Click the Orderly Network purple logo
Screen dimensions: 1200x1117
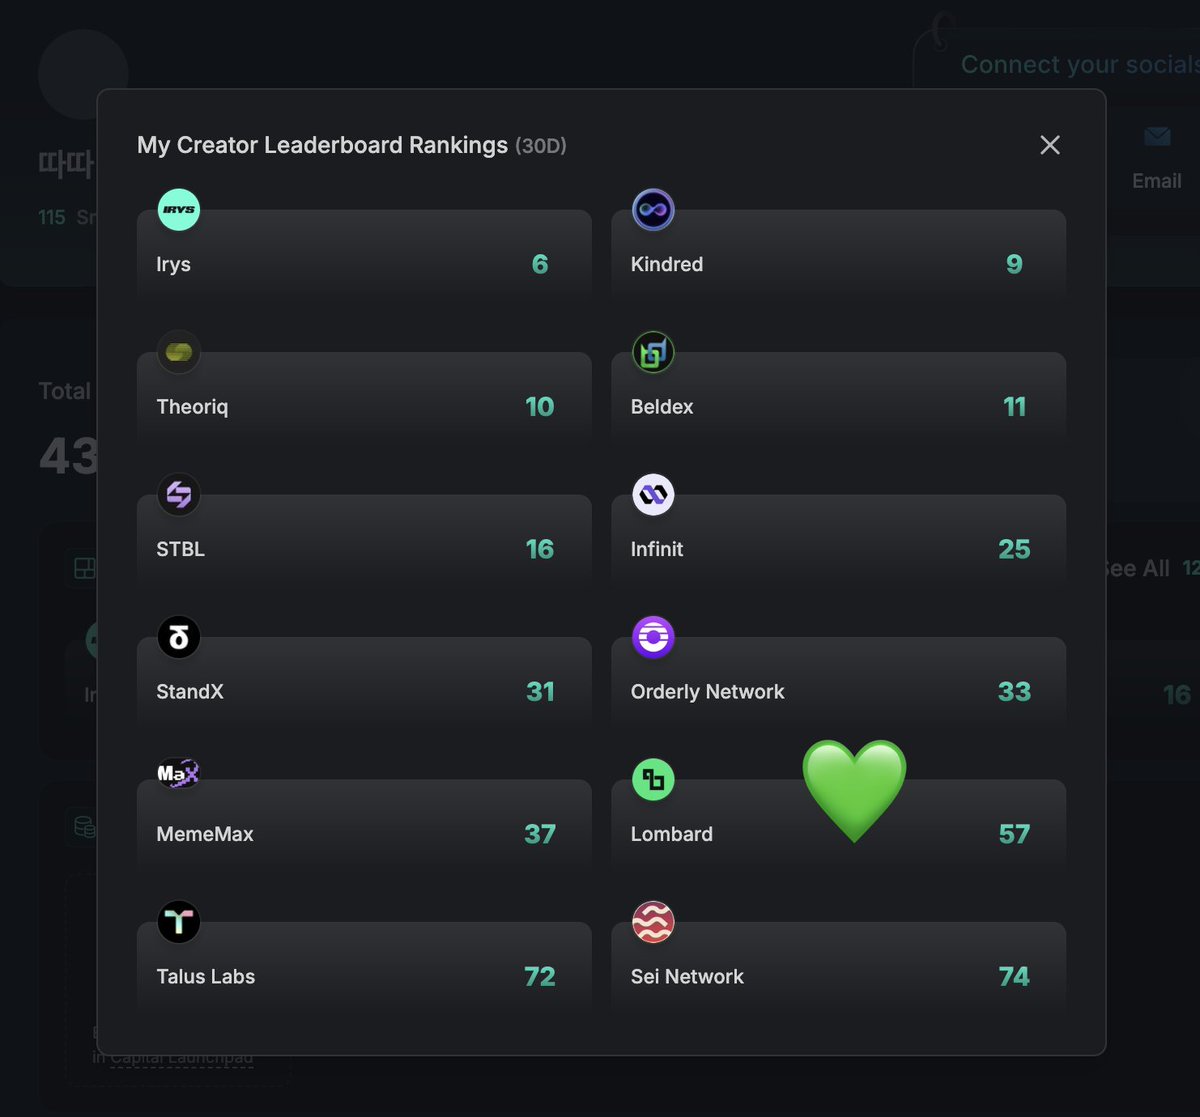tap(653, 637)
